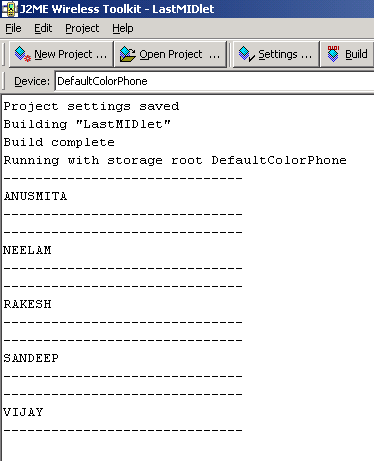Click the Settings button label
Image resolution: width=374 pixels, height=461 pixels.
(285, 54)
